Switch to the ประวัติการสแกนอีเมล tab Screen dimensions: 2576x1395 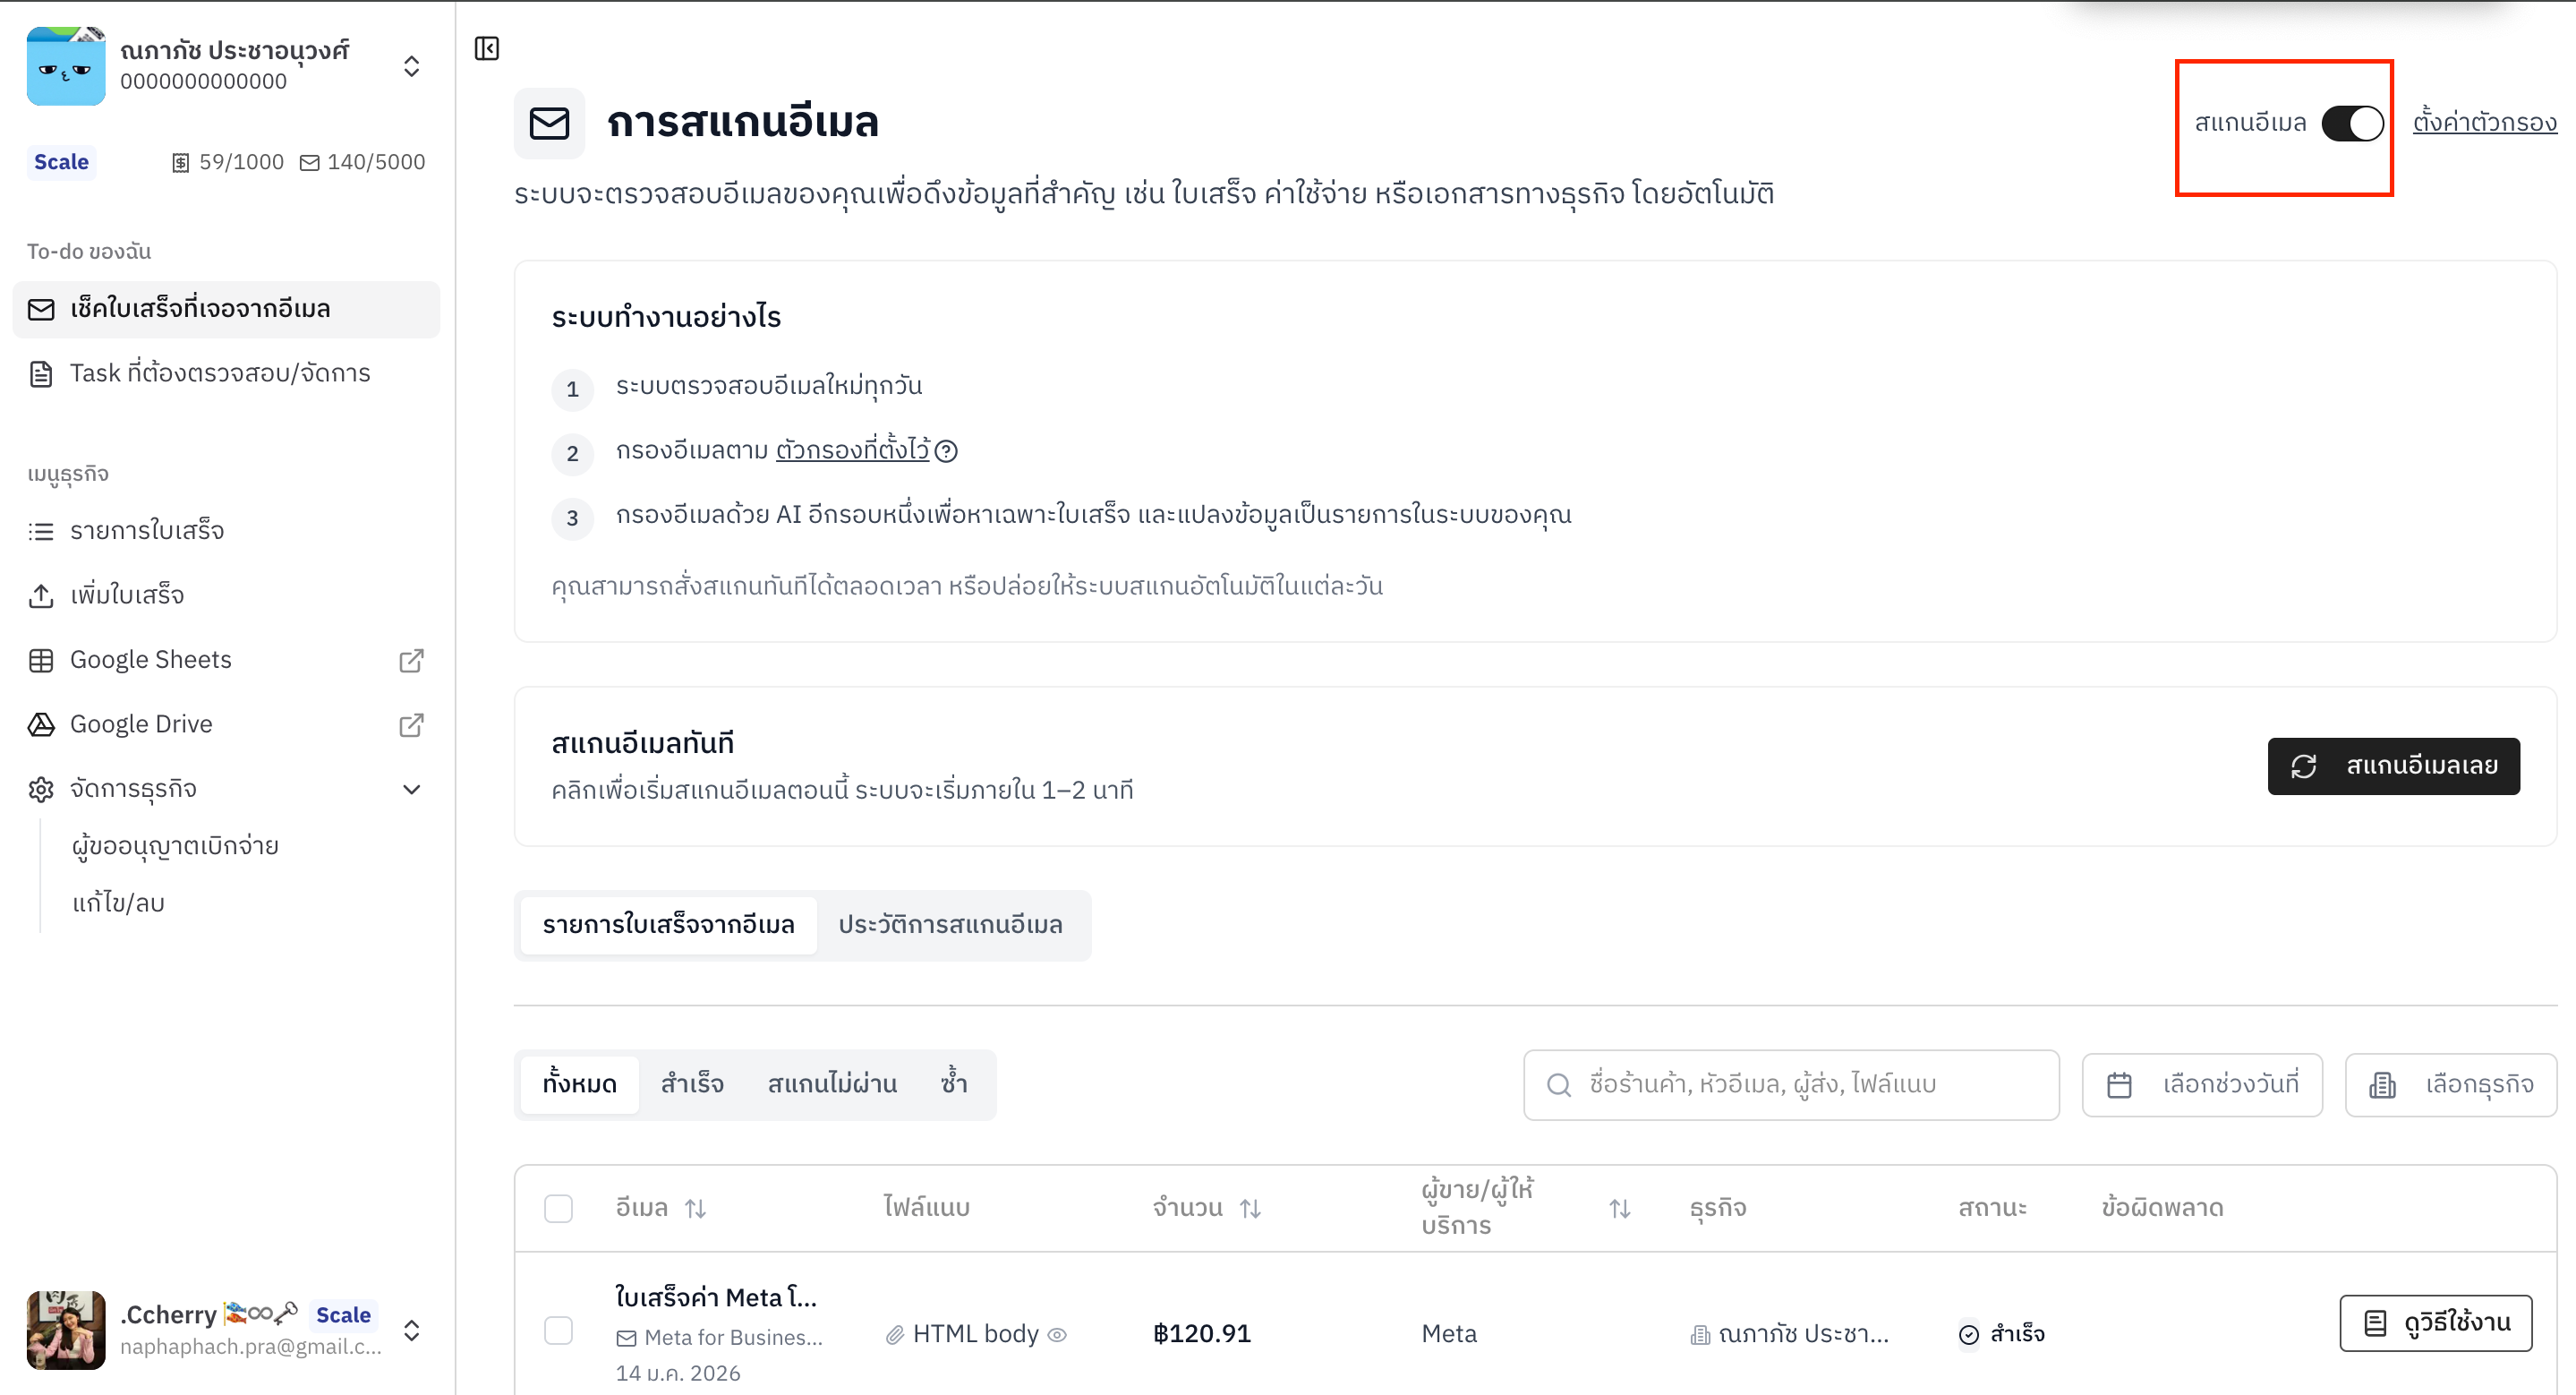coord(951,924)
